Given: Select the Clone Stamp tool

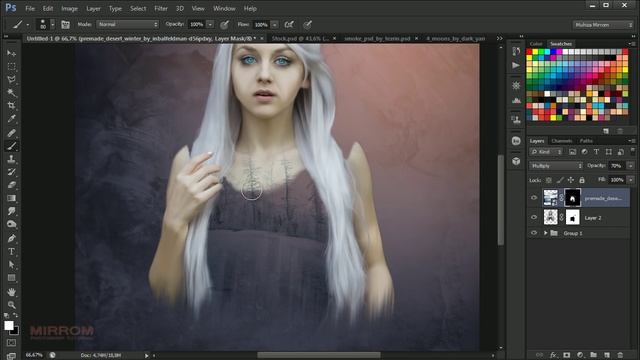Looking at the screenshot, I should 11,159.
